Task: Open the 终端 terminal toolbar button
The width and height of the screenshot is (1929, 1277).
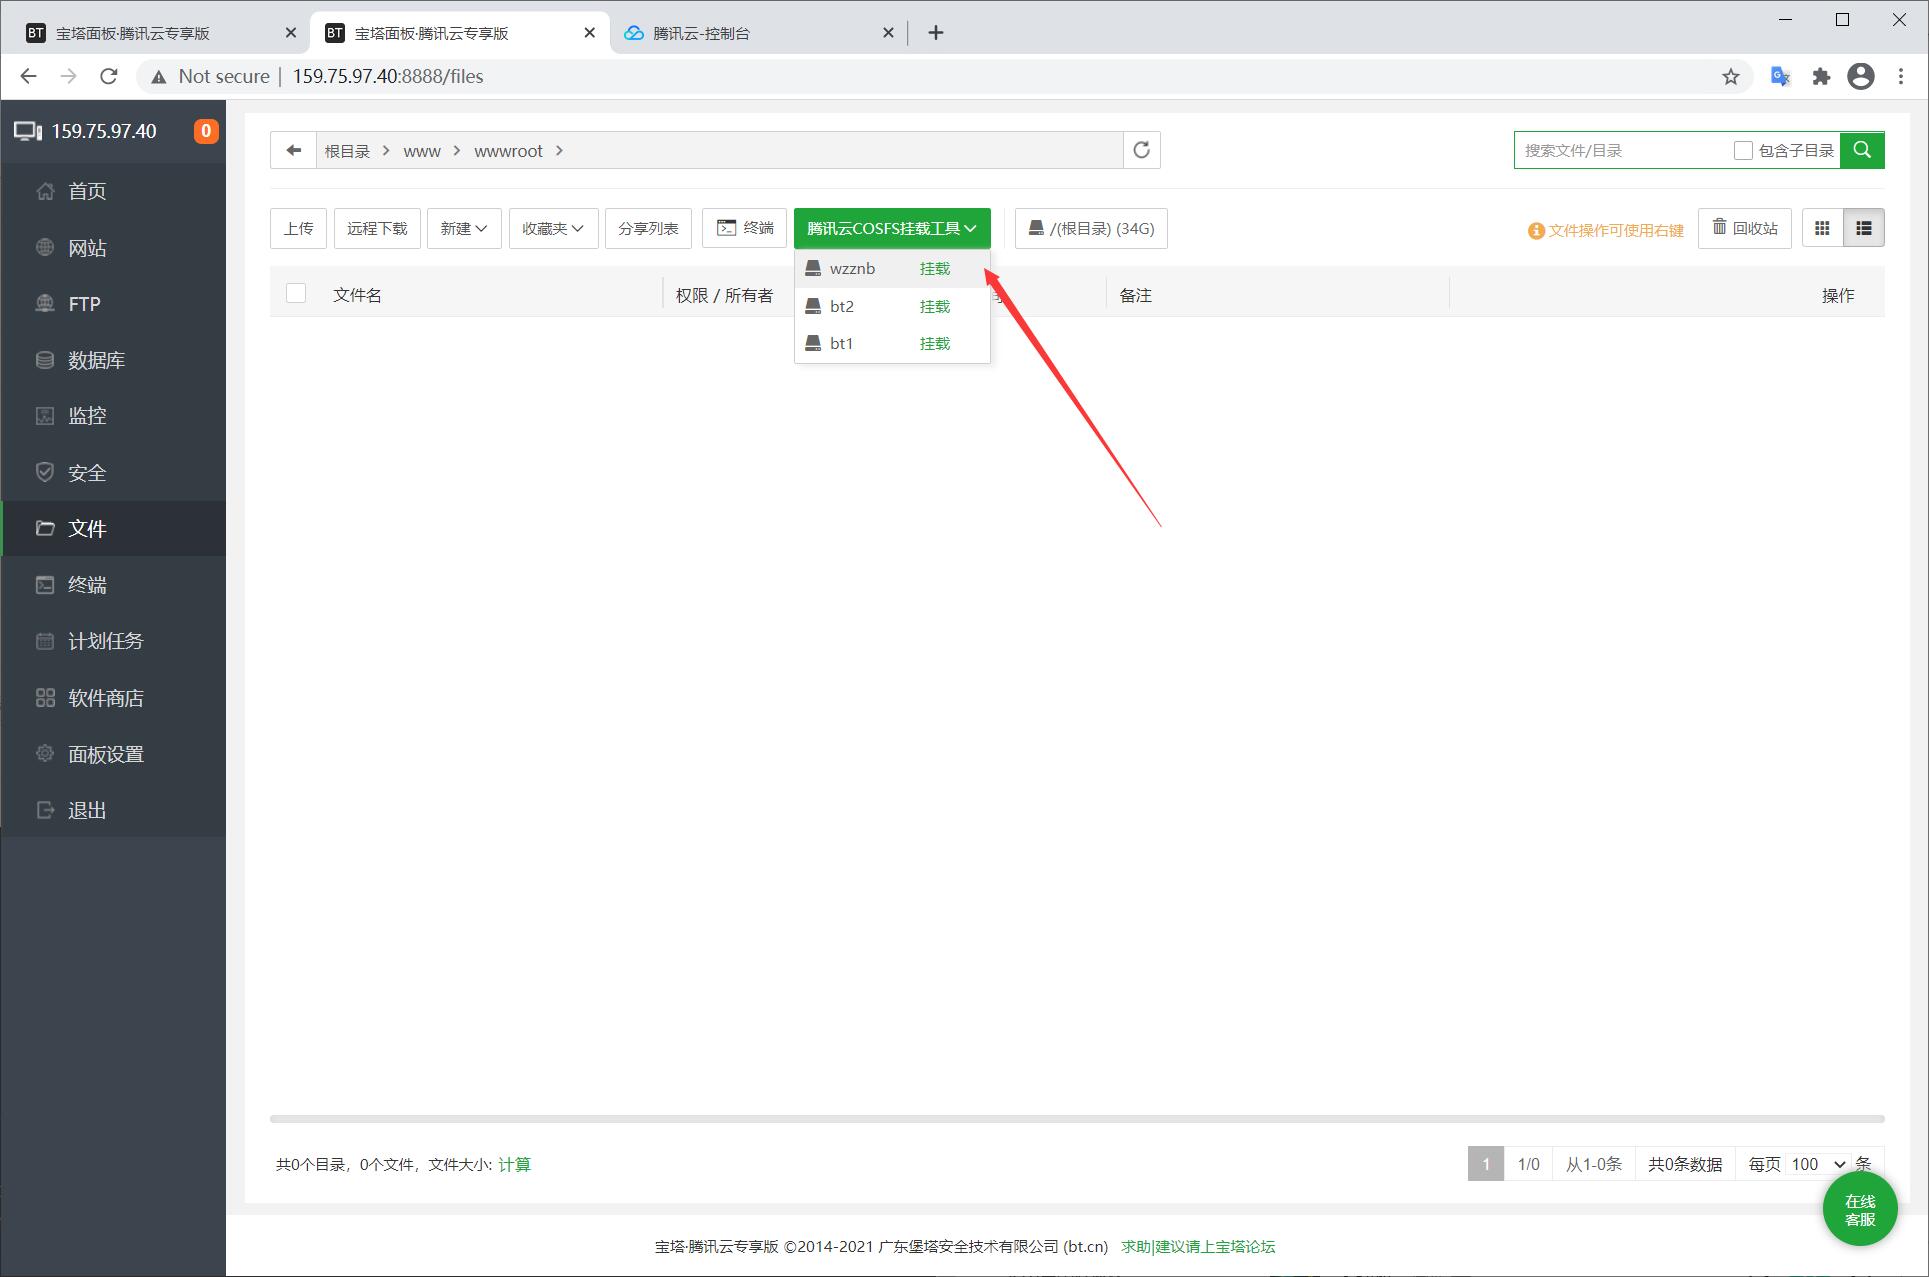Action: tap(745, 228)
